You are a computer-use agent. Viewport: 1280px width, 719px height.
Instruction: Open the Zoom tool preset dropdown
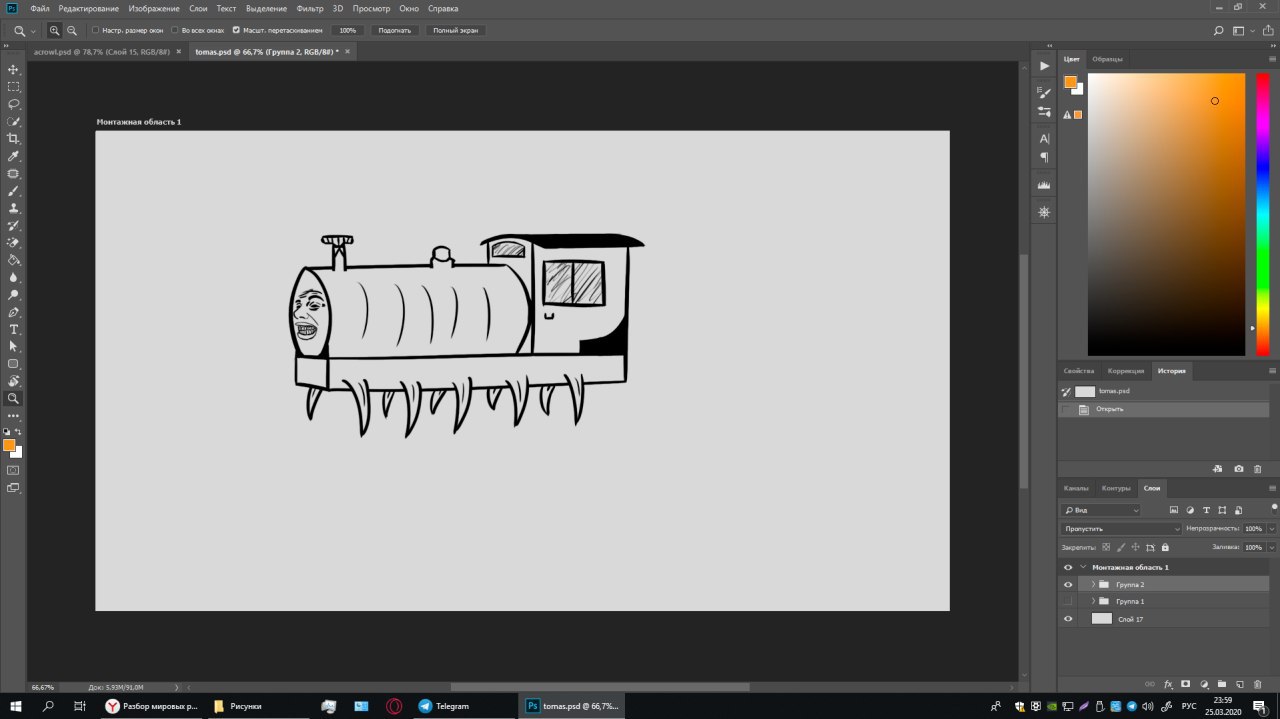(34, 31)
